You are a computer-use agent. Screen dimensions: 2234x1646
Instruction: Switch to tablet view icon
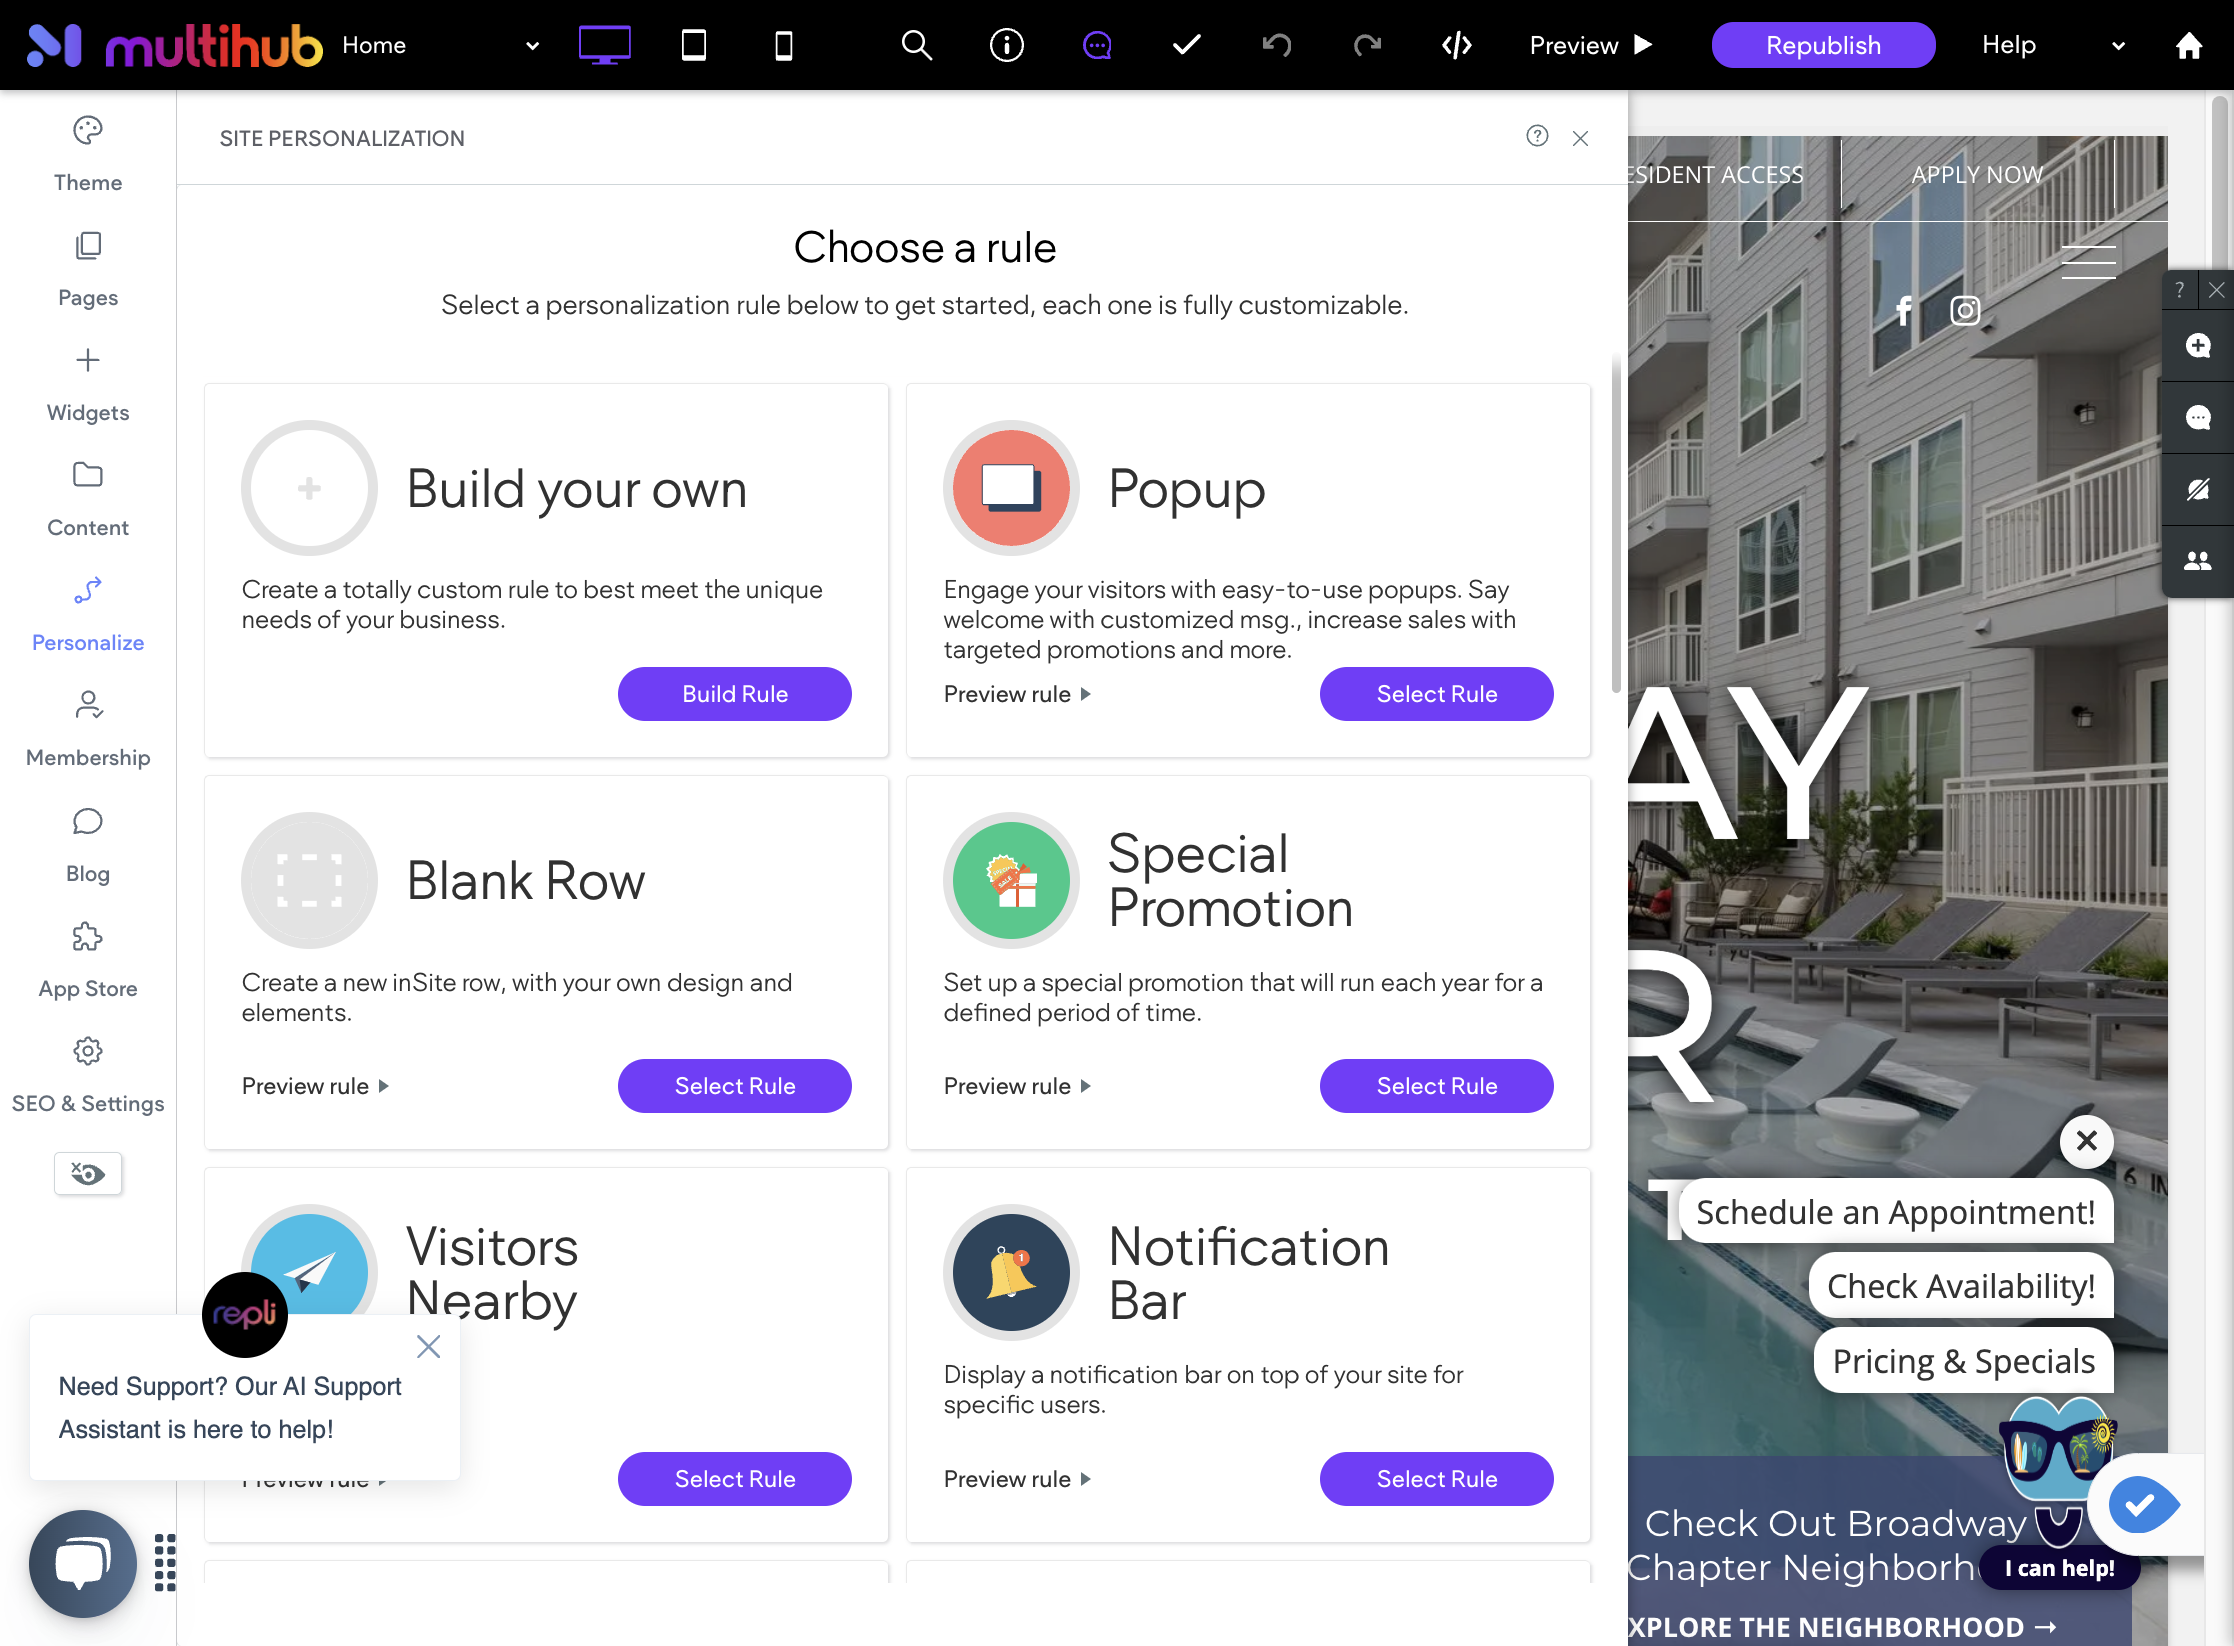pyautogui.click(x=694, y=45)
